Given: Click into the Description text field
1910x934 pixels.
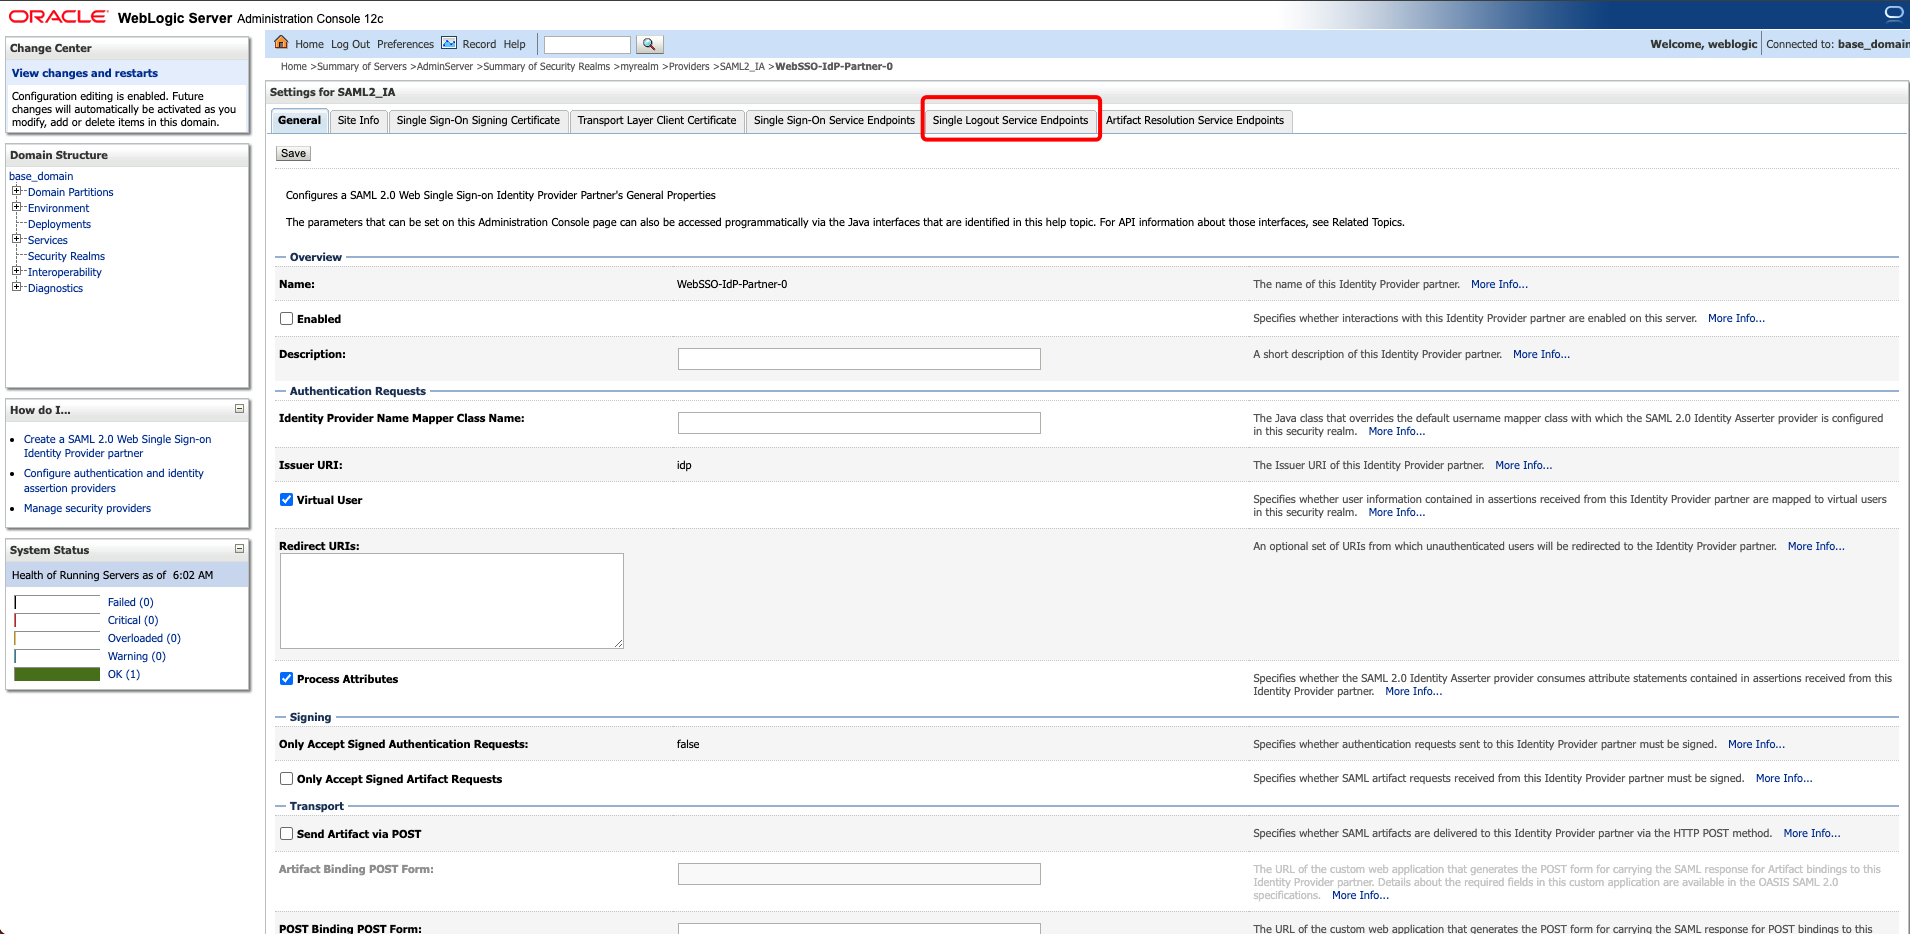Looking at the screenshot, I should pyautogui.click(x=858, y=359).
